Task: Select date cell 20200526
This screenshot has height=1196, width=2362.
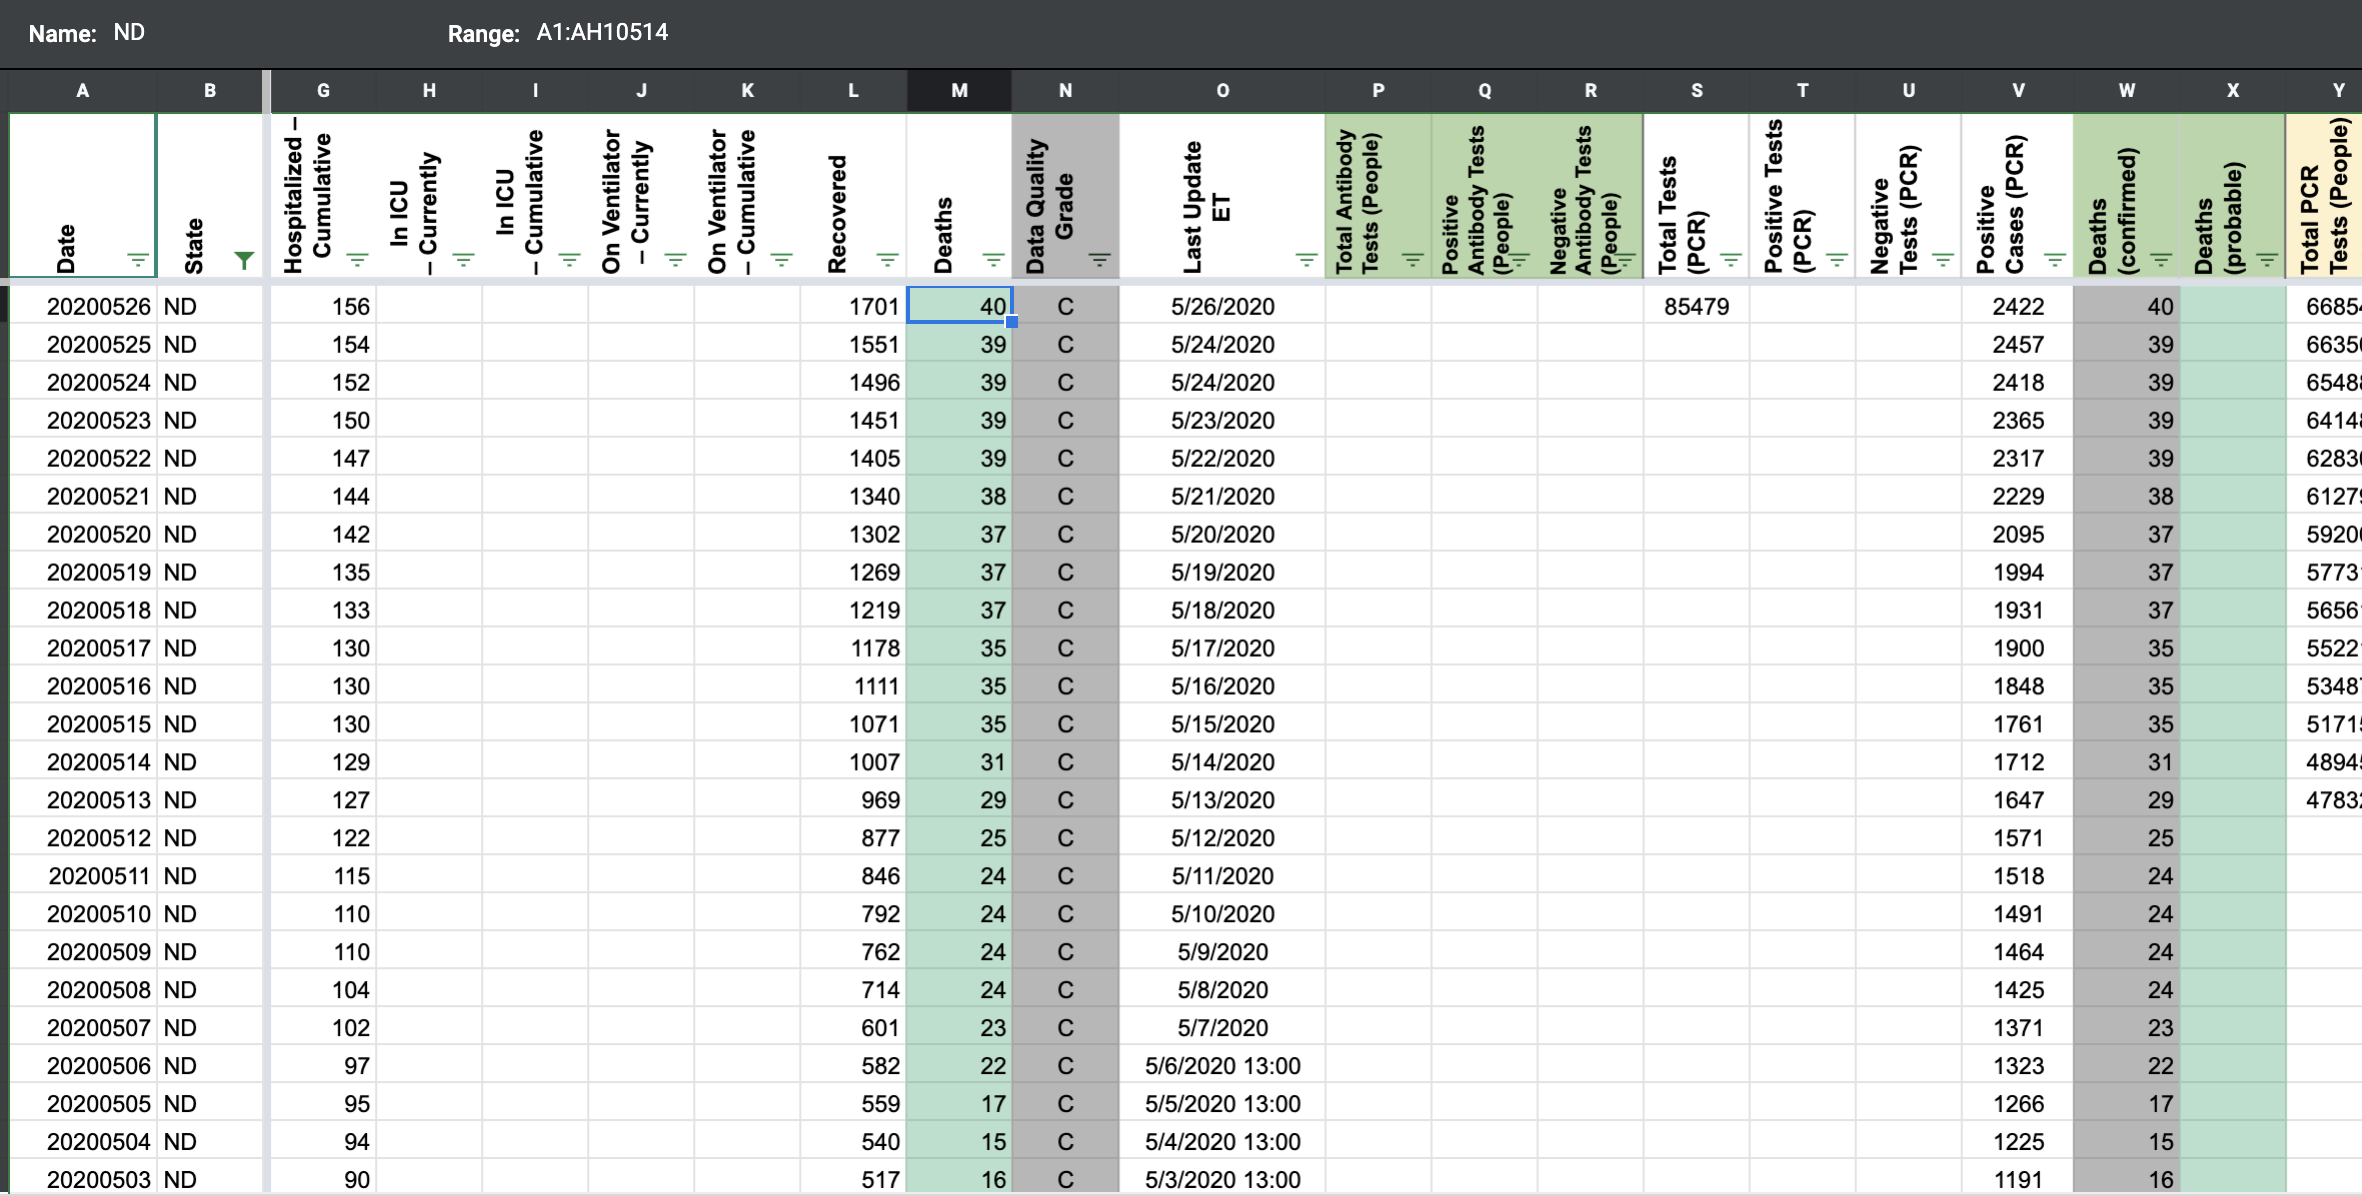Action: pyautogui.click(x=83, y=306)
